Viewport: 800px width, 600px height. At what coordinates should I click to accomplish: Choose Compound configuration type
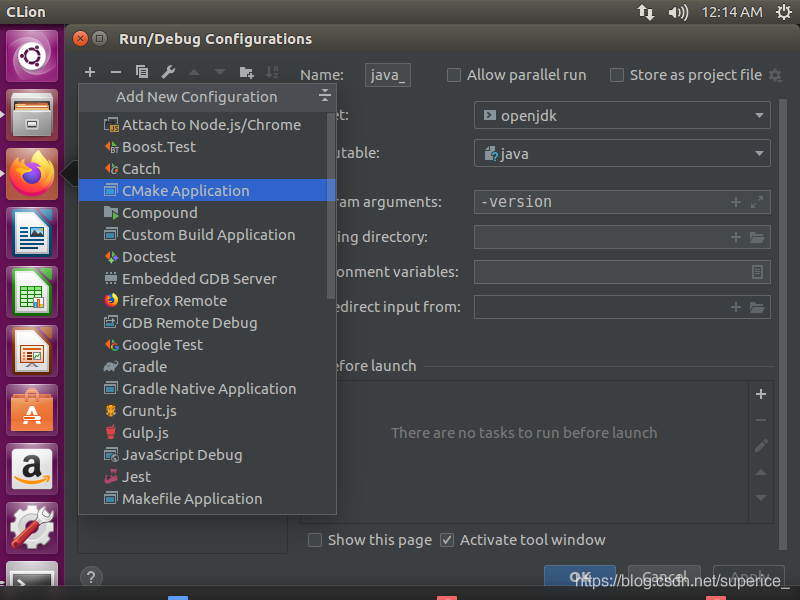tap(207, 212)
